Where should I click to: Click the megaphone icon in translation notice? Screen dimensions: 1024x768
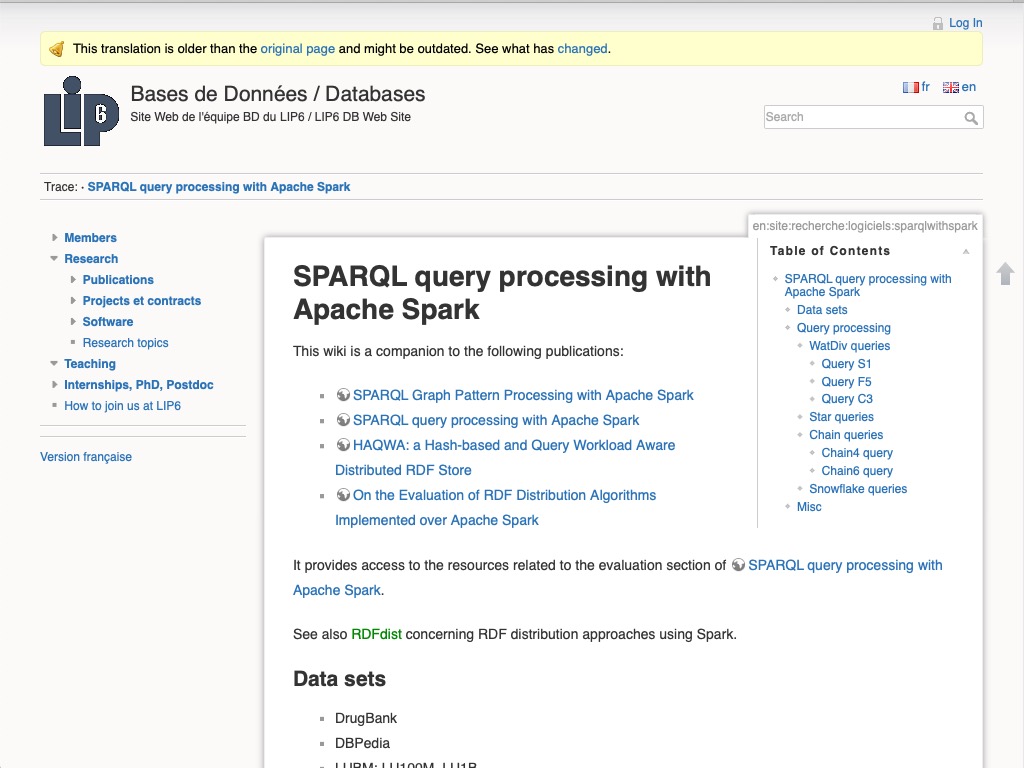57,47
